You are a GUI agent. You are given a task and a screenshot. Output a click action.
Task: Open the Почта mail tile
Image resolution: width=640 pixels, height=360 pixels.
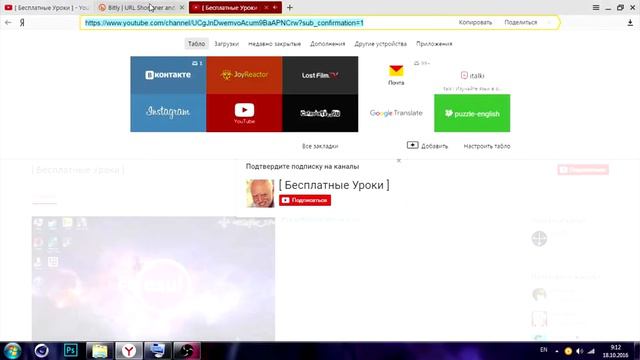pos(396,75)
